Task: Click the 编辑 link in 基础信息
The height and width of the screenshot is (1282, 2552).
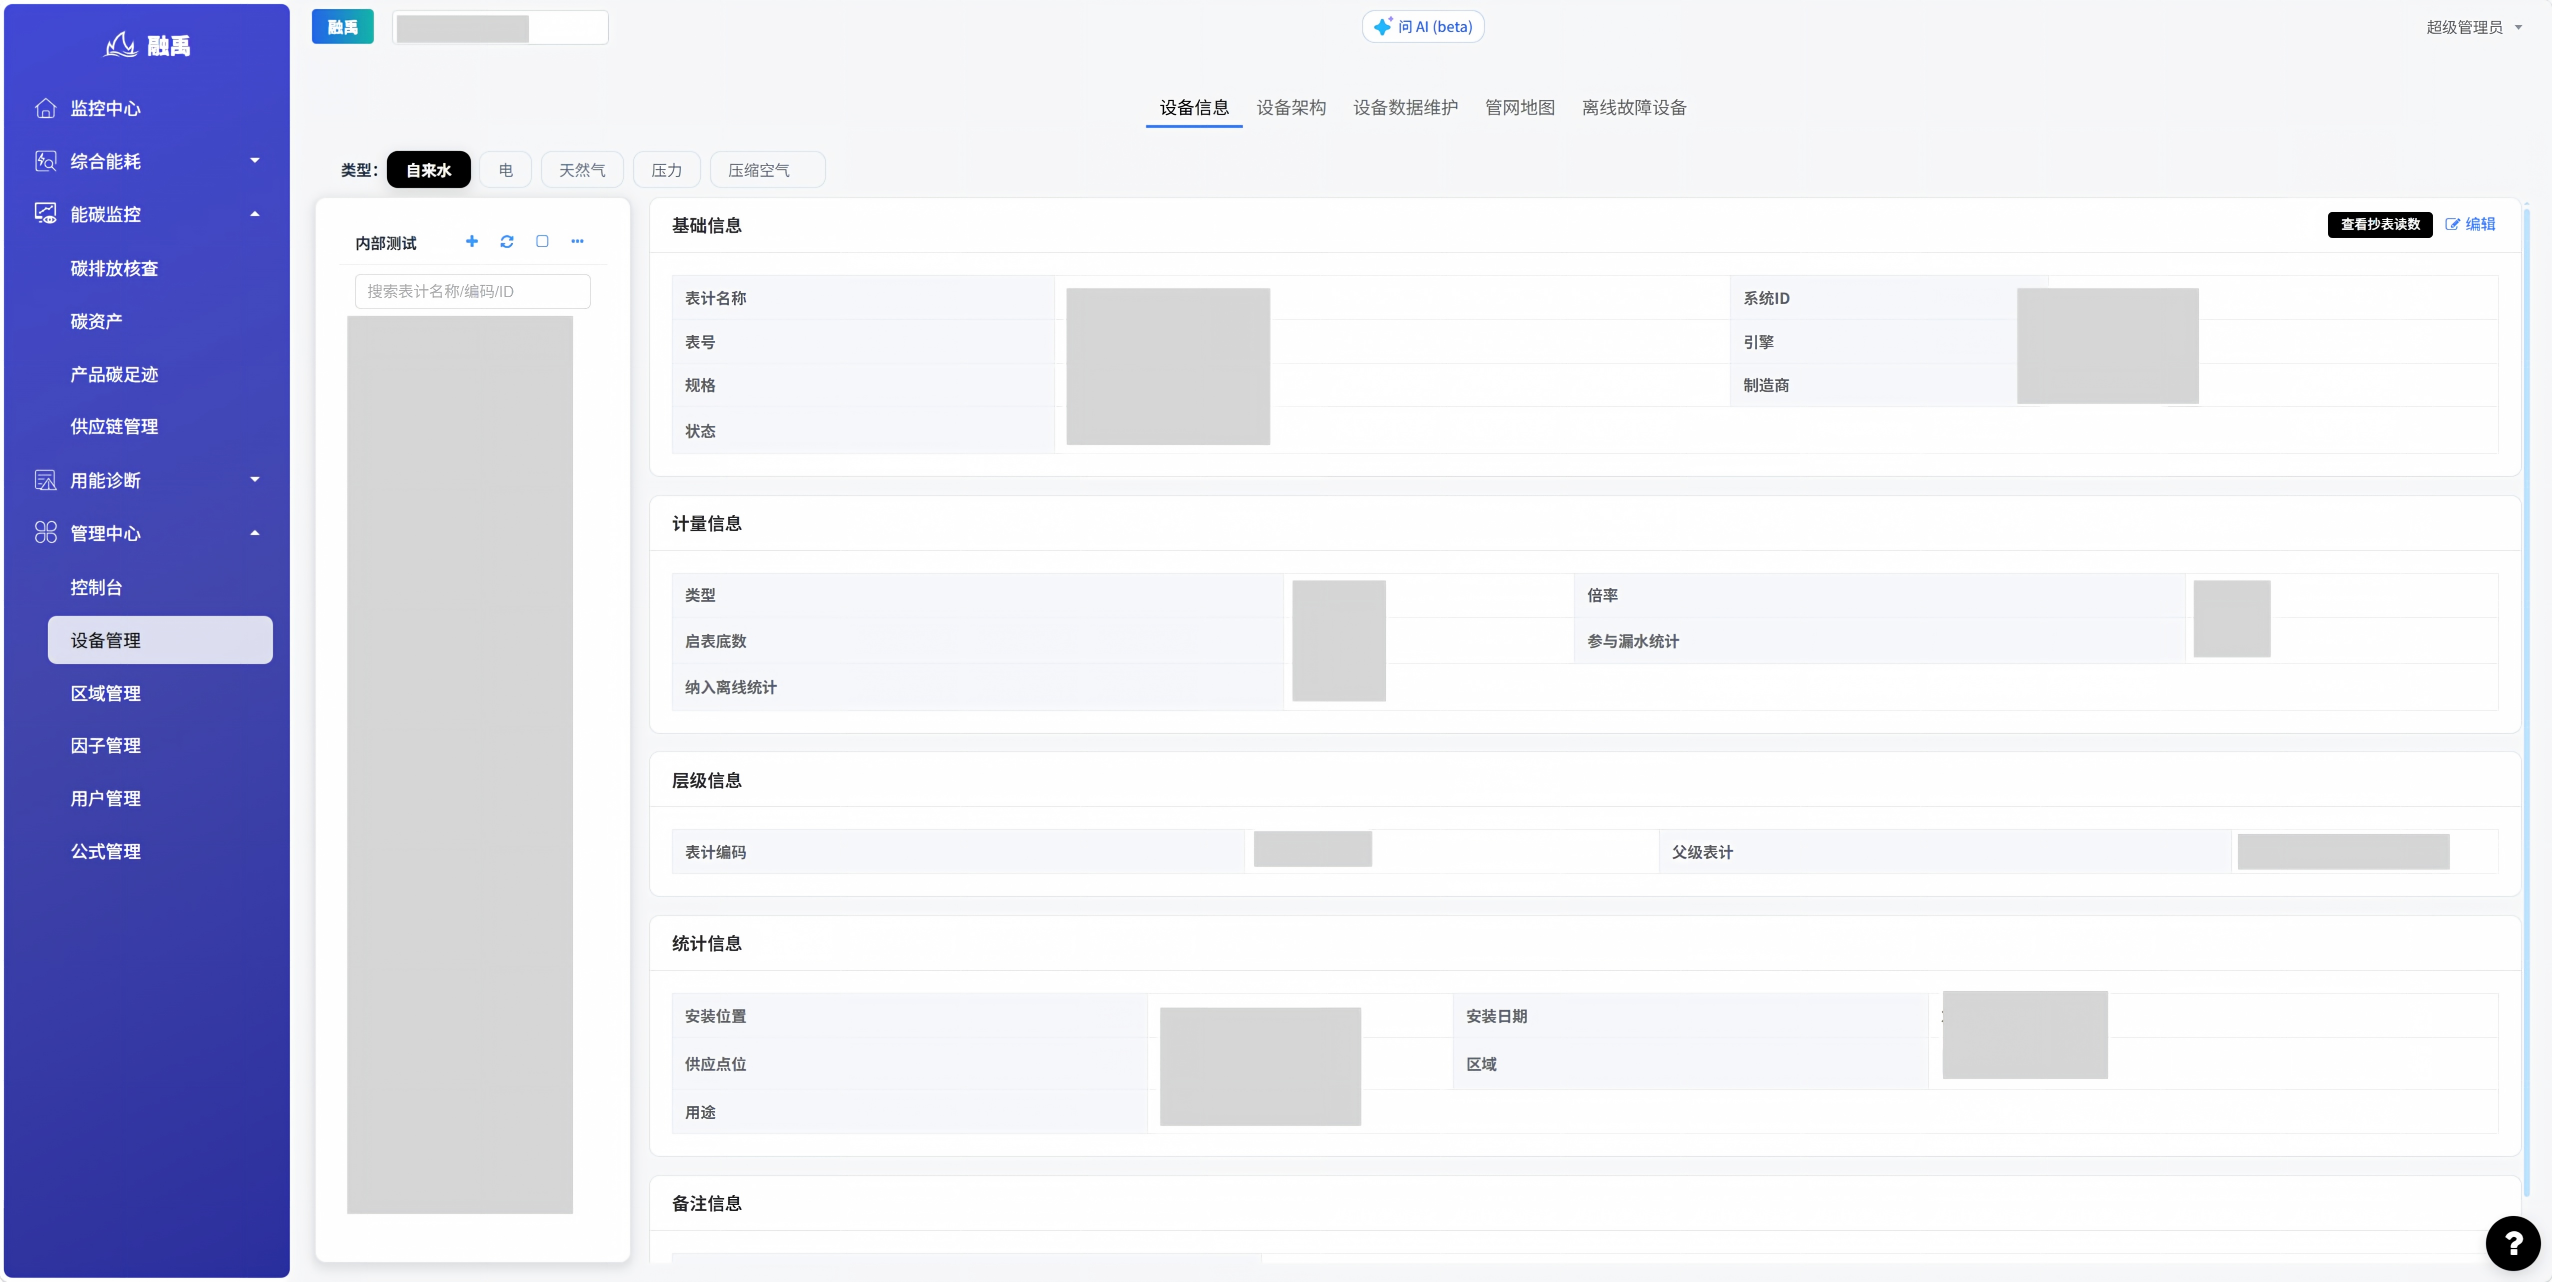Action: tap(2471, 224)
